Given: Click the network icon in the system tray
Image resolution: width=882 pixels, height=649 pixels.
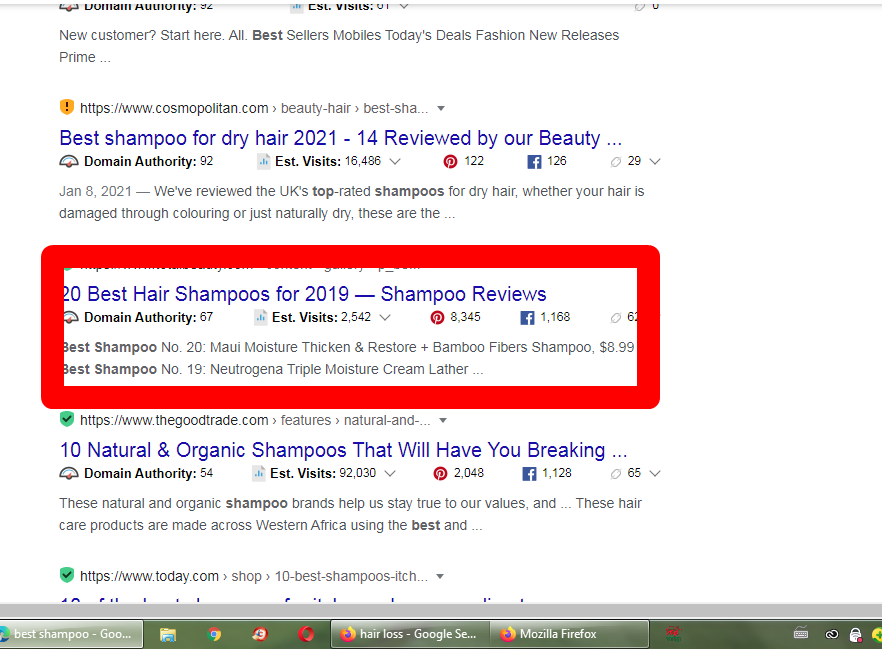Looking at the screenshot, I should [x=830, y=633].
